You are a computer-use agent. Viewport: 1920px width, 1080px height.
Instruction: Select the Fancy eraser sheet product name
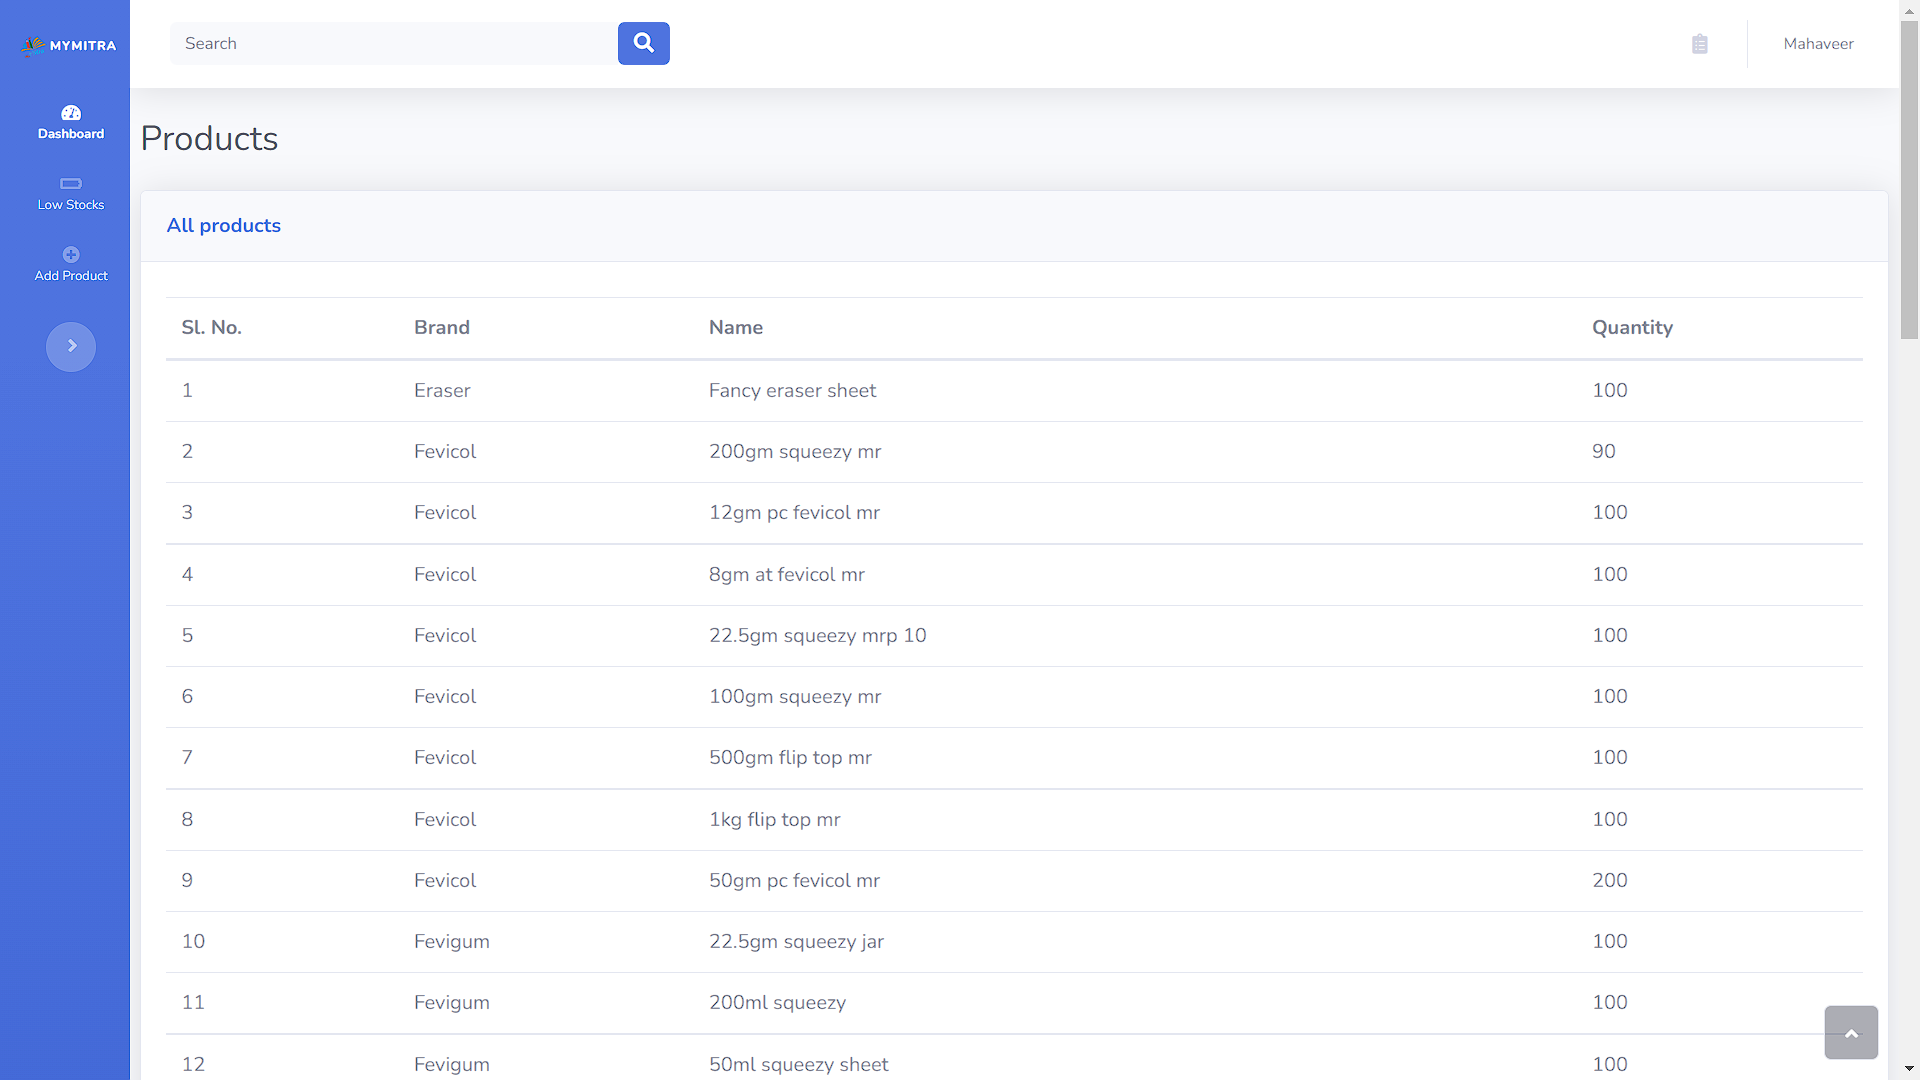click(792, 391)
